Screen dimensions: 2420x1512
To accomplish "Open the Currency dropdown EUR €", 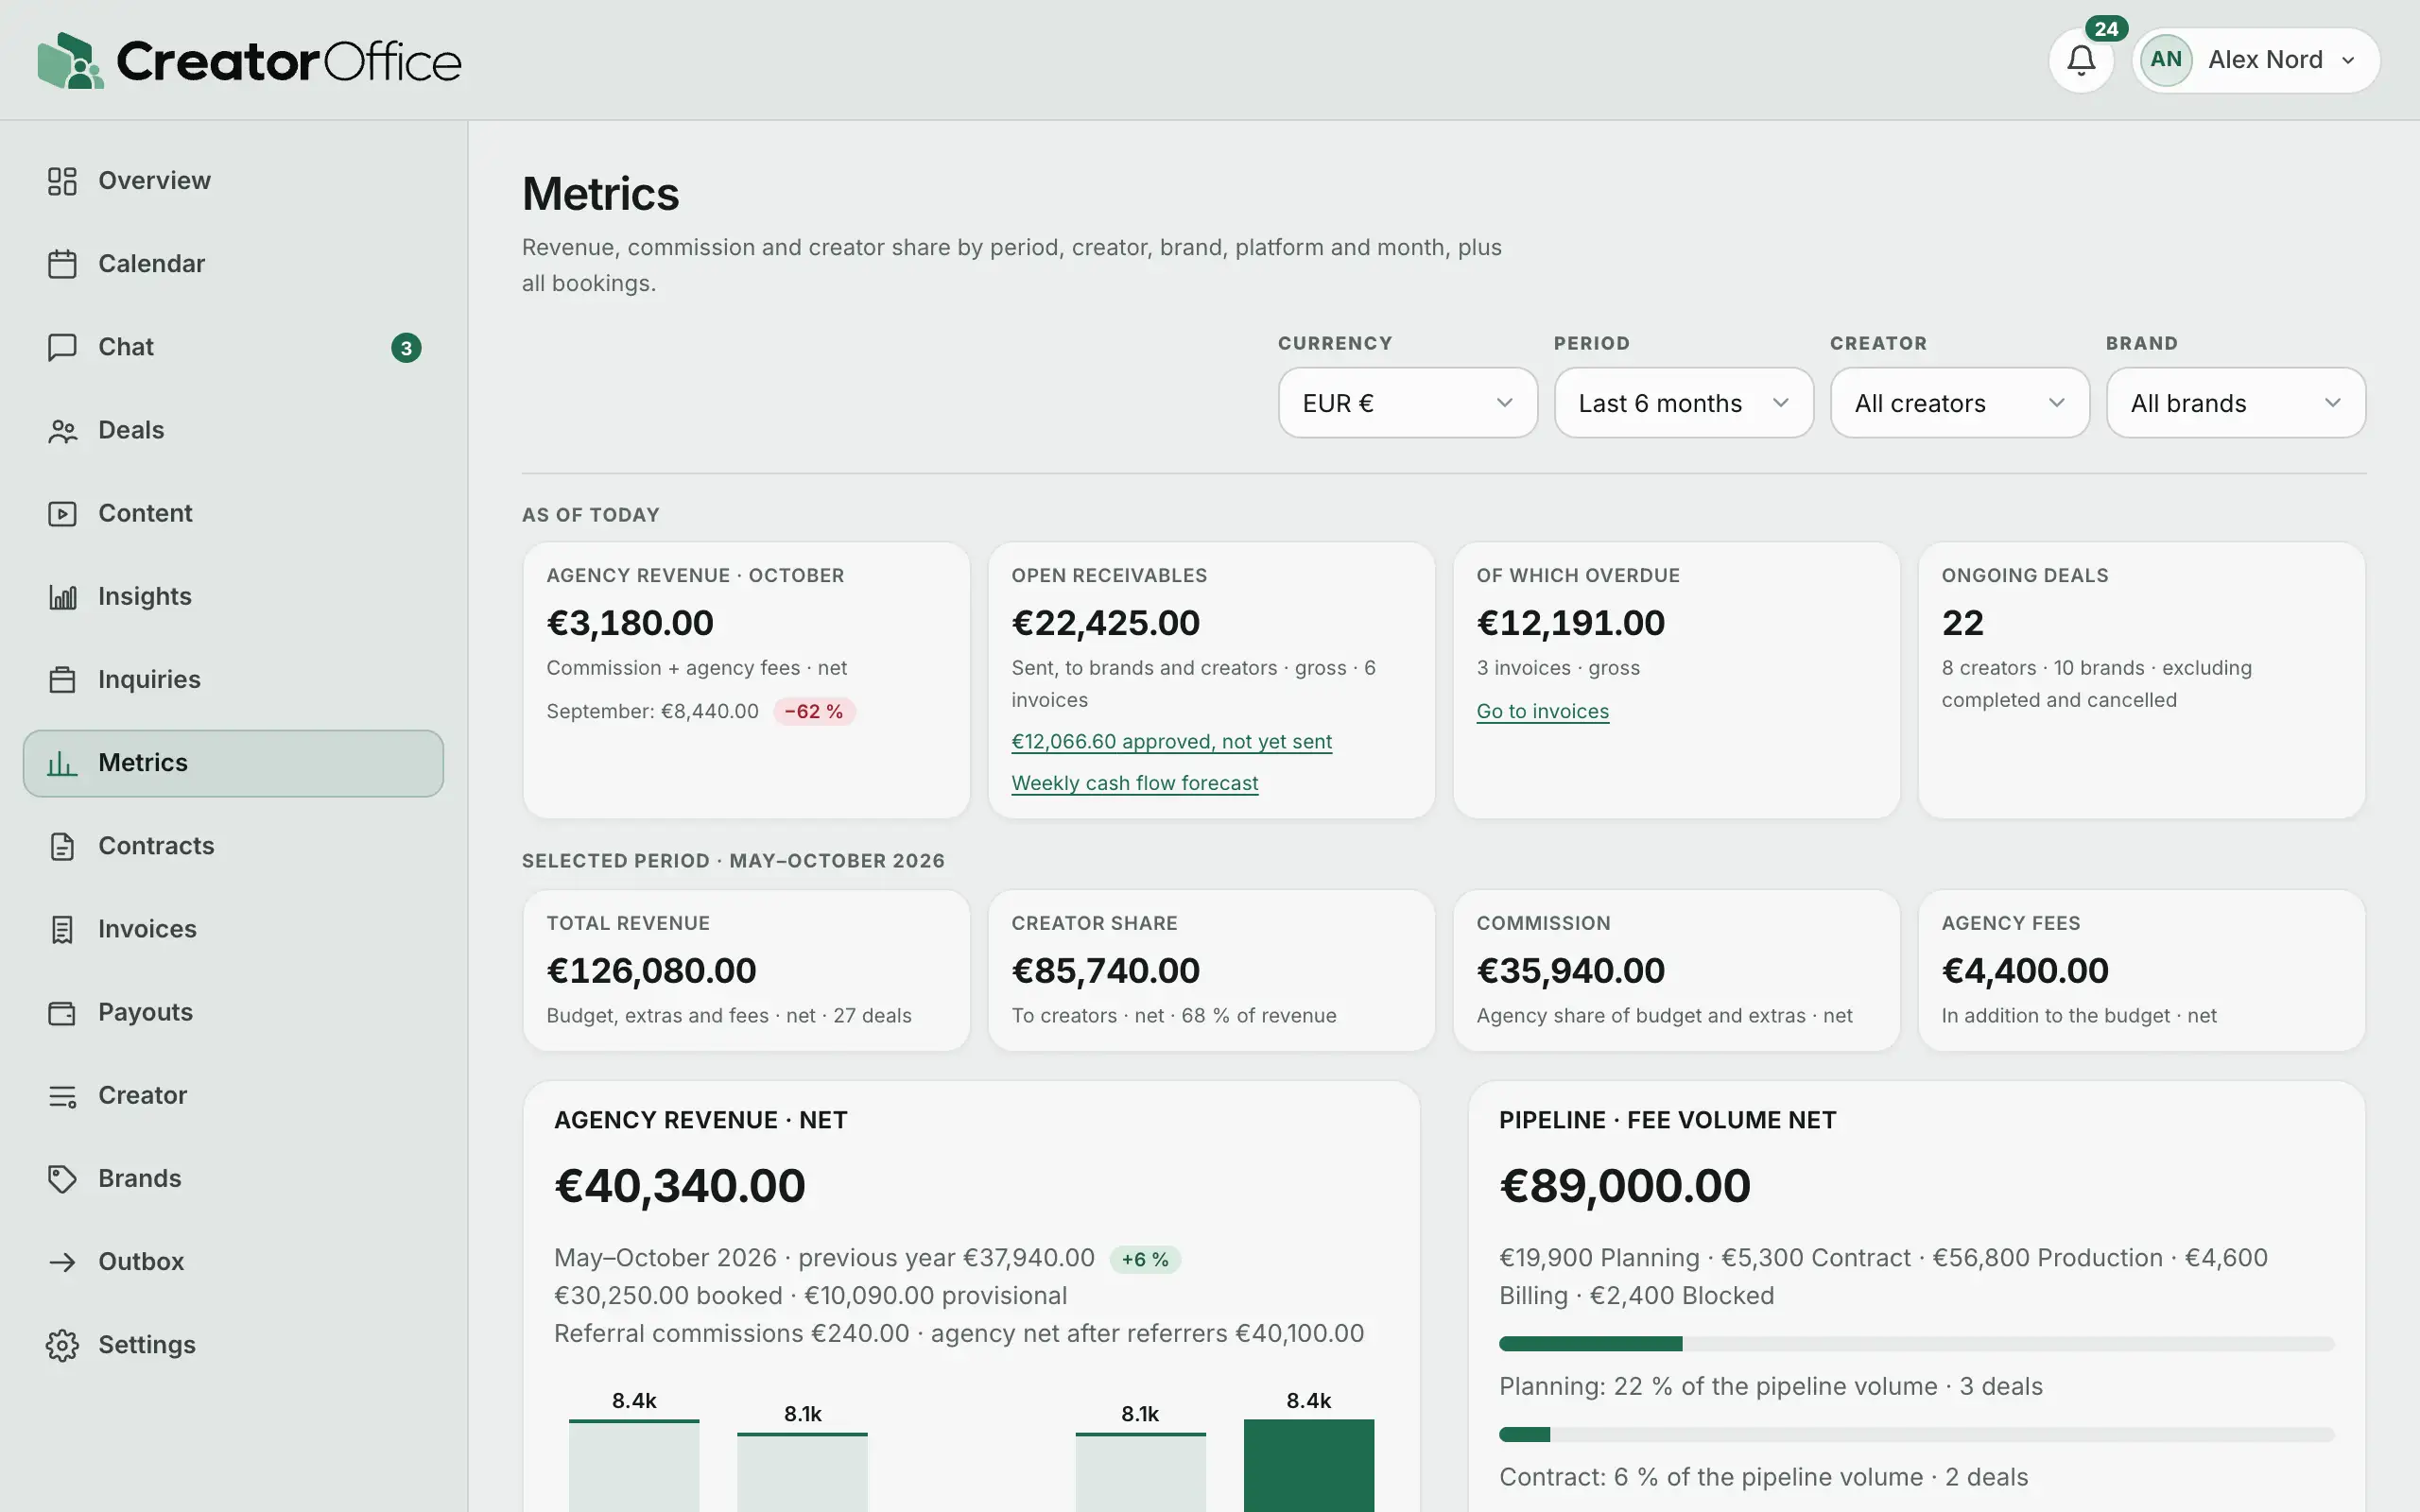I will [1407, 402].
